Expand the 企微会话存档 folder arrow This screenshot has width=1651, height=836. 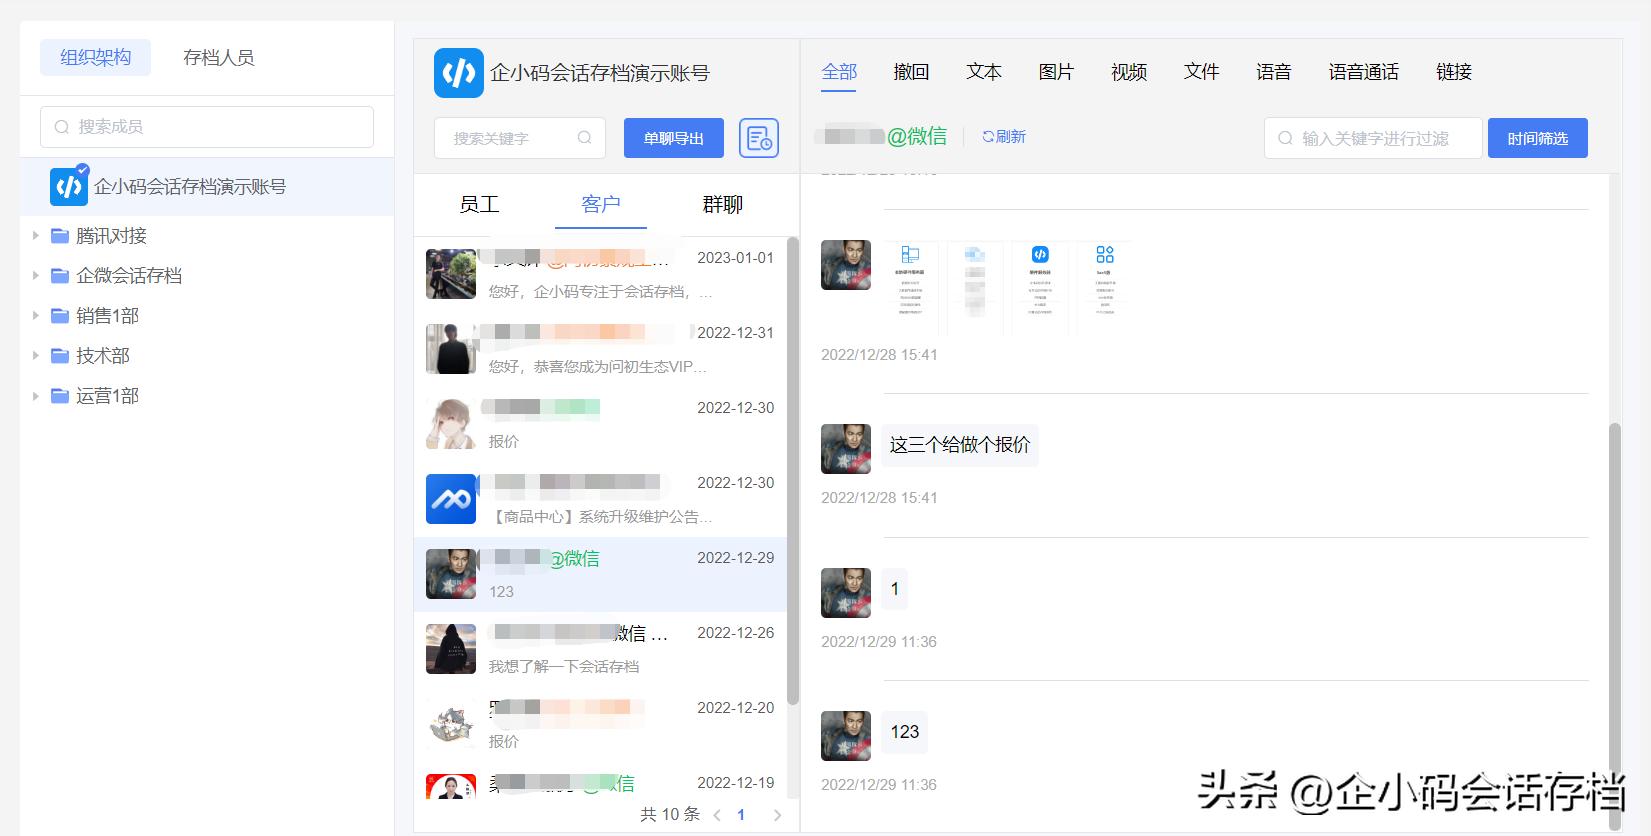click(35, 276)
